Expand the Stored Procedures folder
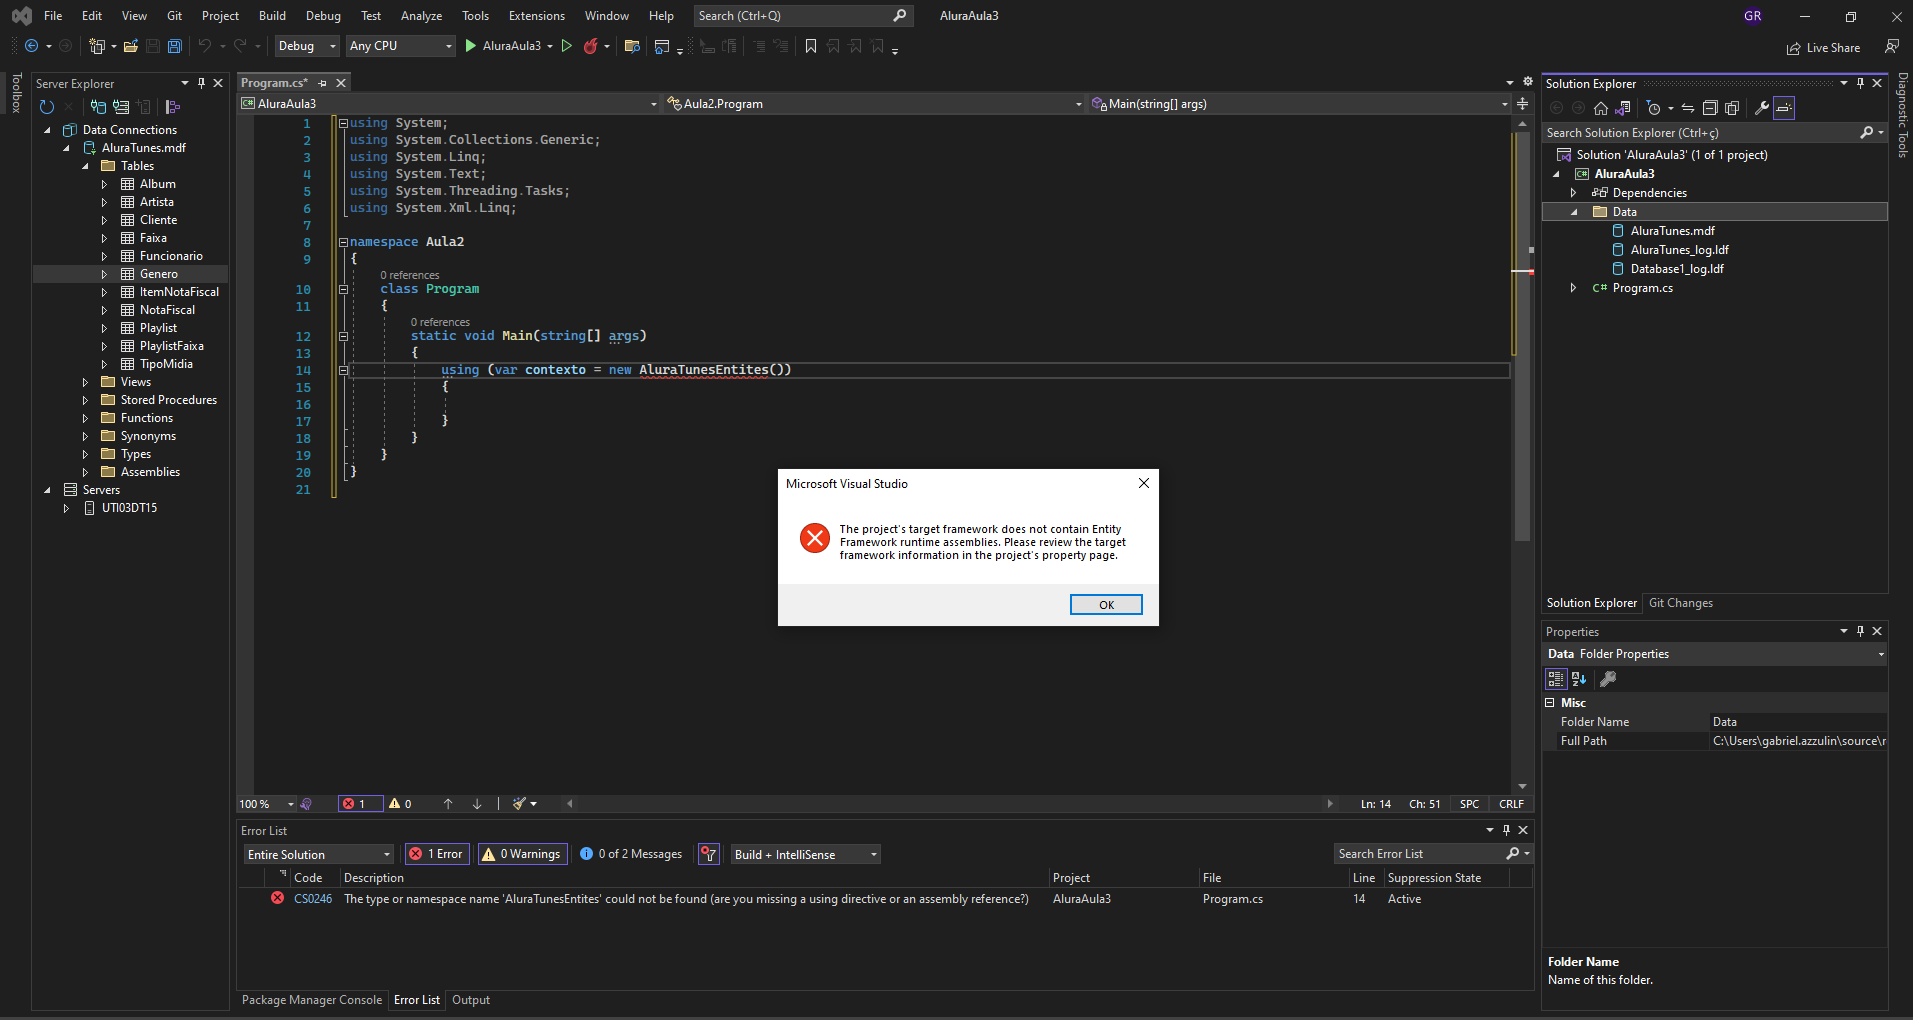This screenshot has height=1020, width=1913. click(85, 400)
